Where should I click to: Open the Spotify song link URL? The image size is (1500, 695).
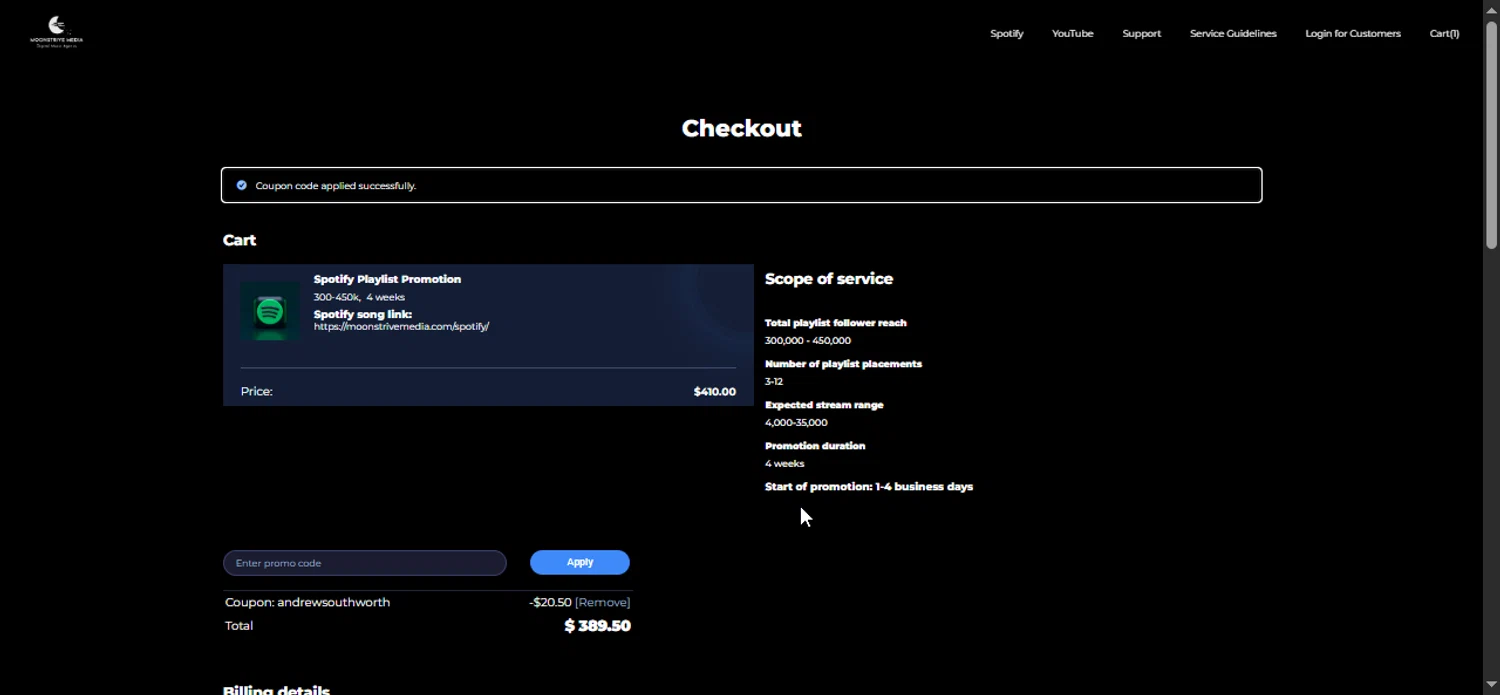tap(401, 326)
